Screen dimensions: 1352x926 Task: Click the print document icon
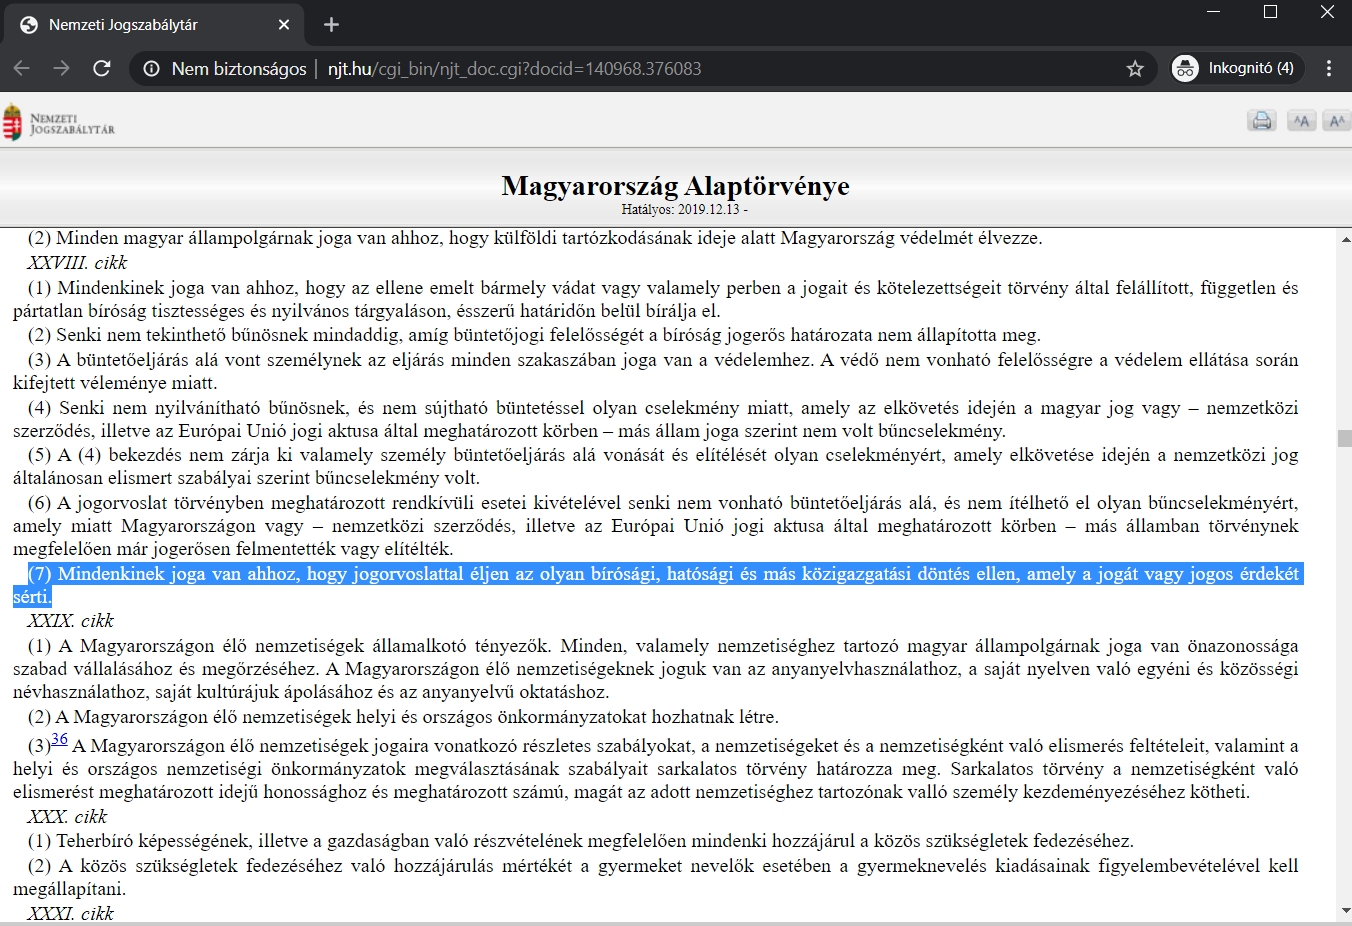tap(1262, 121)
